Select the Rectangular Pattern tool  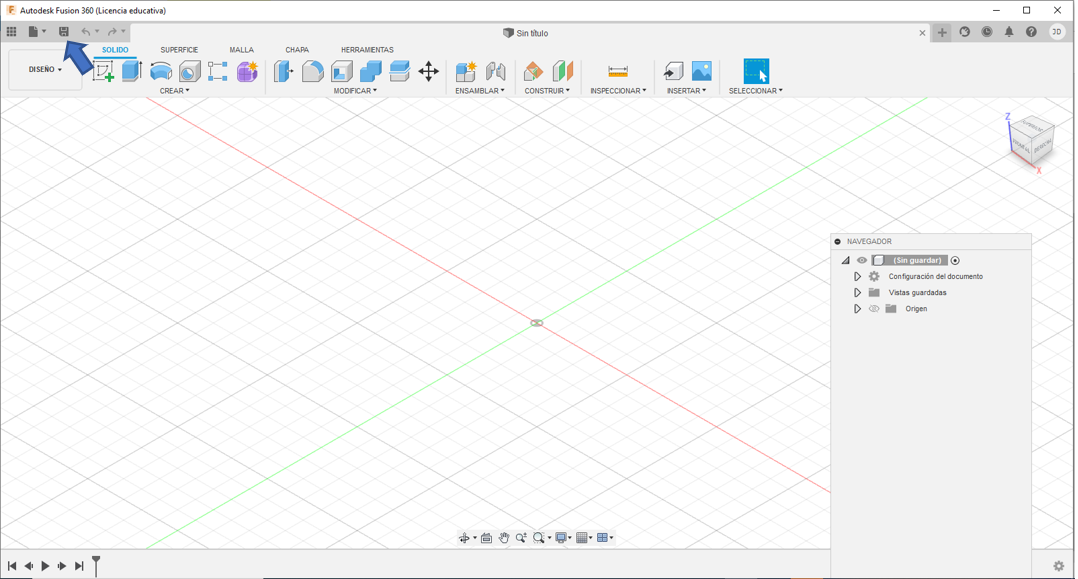tap(218, 71)
